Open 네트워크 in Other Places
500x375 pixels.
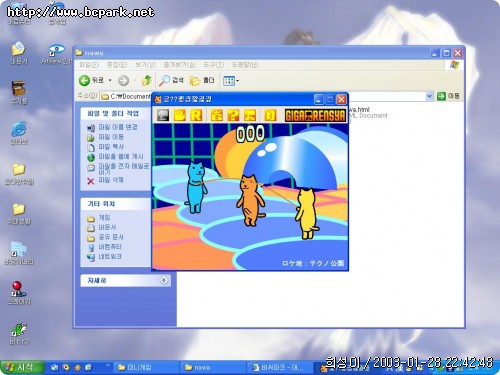(x=105, y=257)
